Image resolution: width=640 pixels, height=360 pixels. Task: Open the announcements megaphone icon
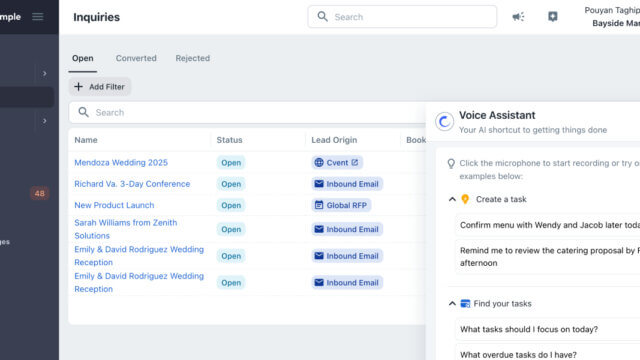[x=518, y=17]
